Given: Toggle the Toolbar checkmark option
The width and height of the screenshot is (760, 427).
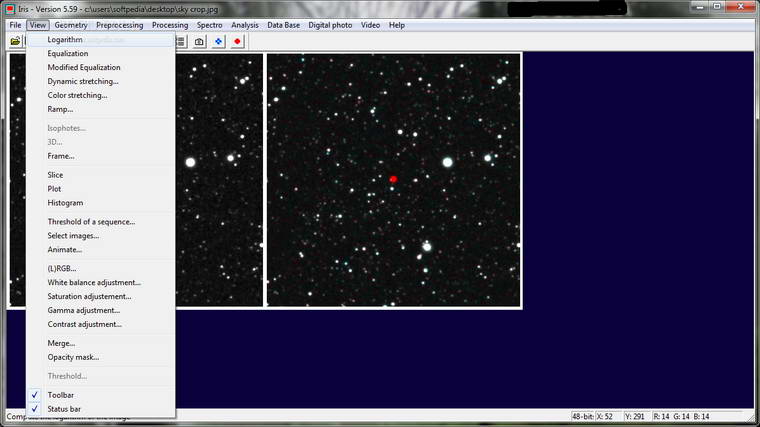Looking at the screenshot, I should (x=101, y=395).
